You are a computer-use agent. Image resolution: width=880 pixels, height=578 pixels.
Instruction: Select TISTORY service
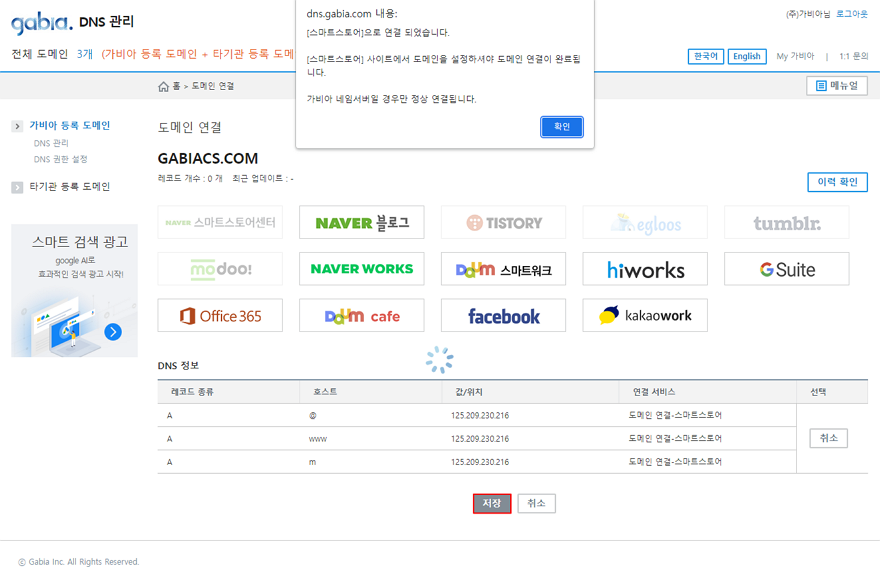503,222
